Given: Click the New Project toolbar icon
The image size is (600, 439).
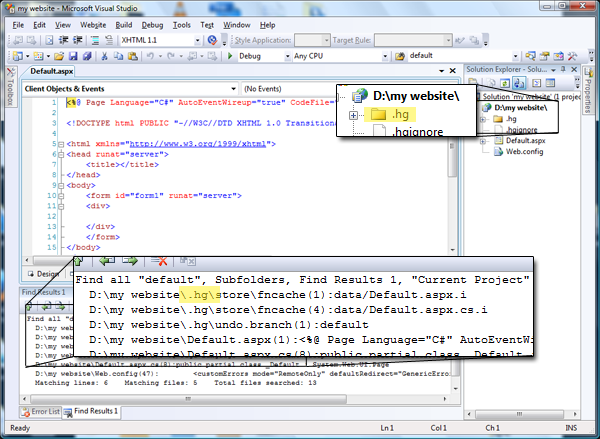Looking at the screenshot, I should point(17,56).
